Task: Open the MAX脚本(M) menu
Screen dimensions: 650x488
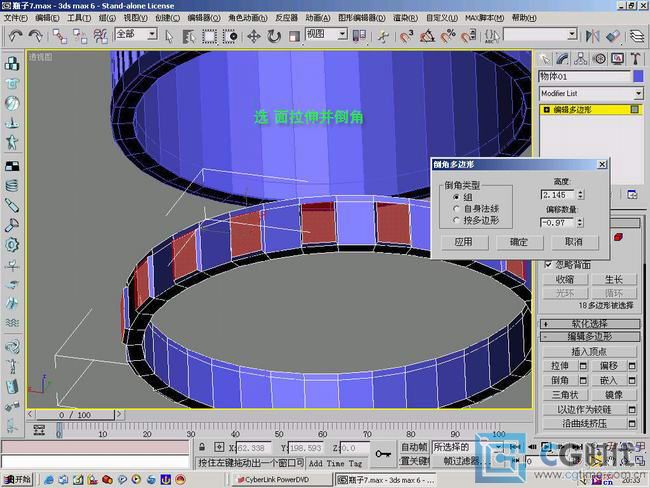Action: [x=484, y=18]
